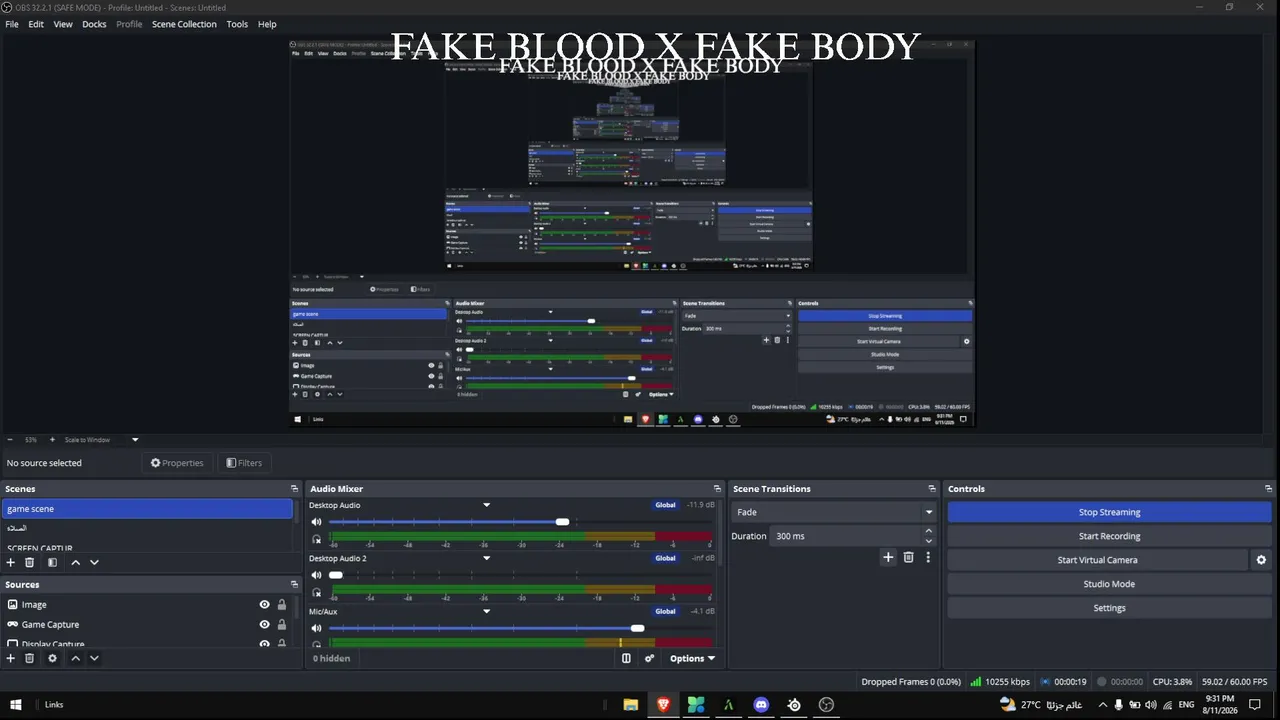Mute Desktop Audio 2 speaker icon

click(x=317, y=575)
